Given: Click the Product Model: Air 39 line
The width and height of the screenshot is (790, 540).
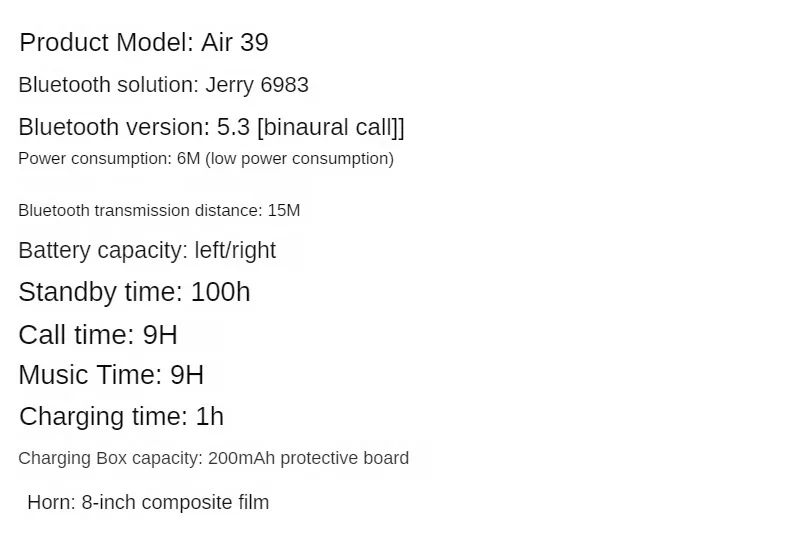Looking at the screenshot, I should pyautogui.click(x=144, y=42).
